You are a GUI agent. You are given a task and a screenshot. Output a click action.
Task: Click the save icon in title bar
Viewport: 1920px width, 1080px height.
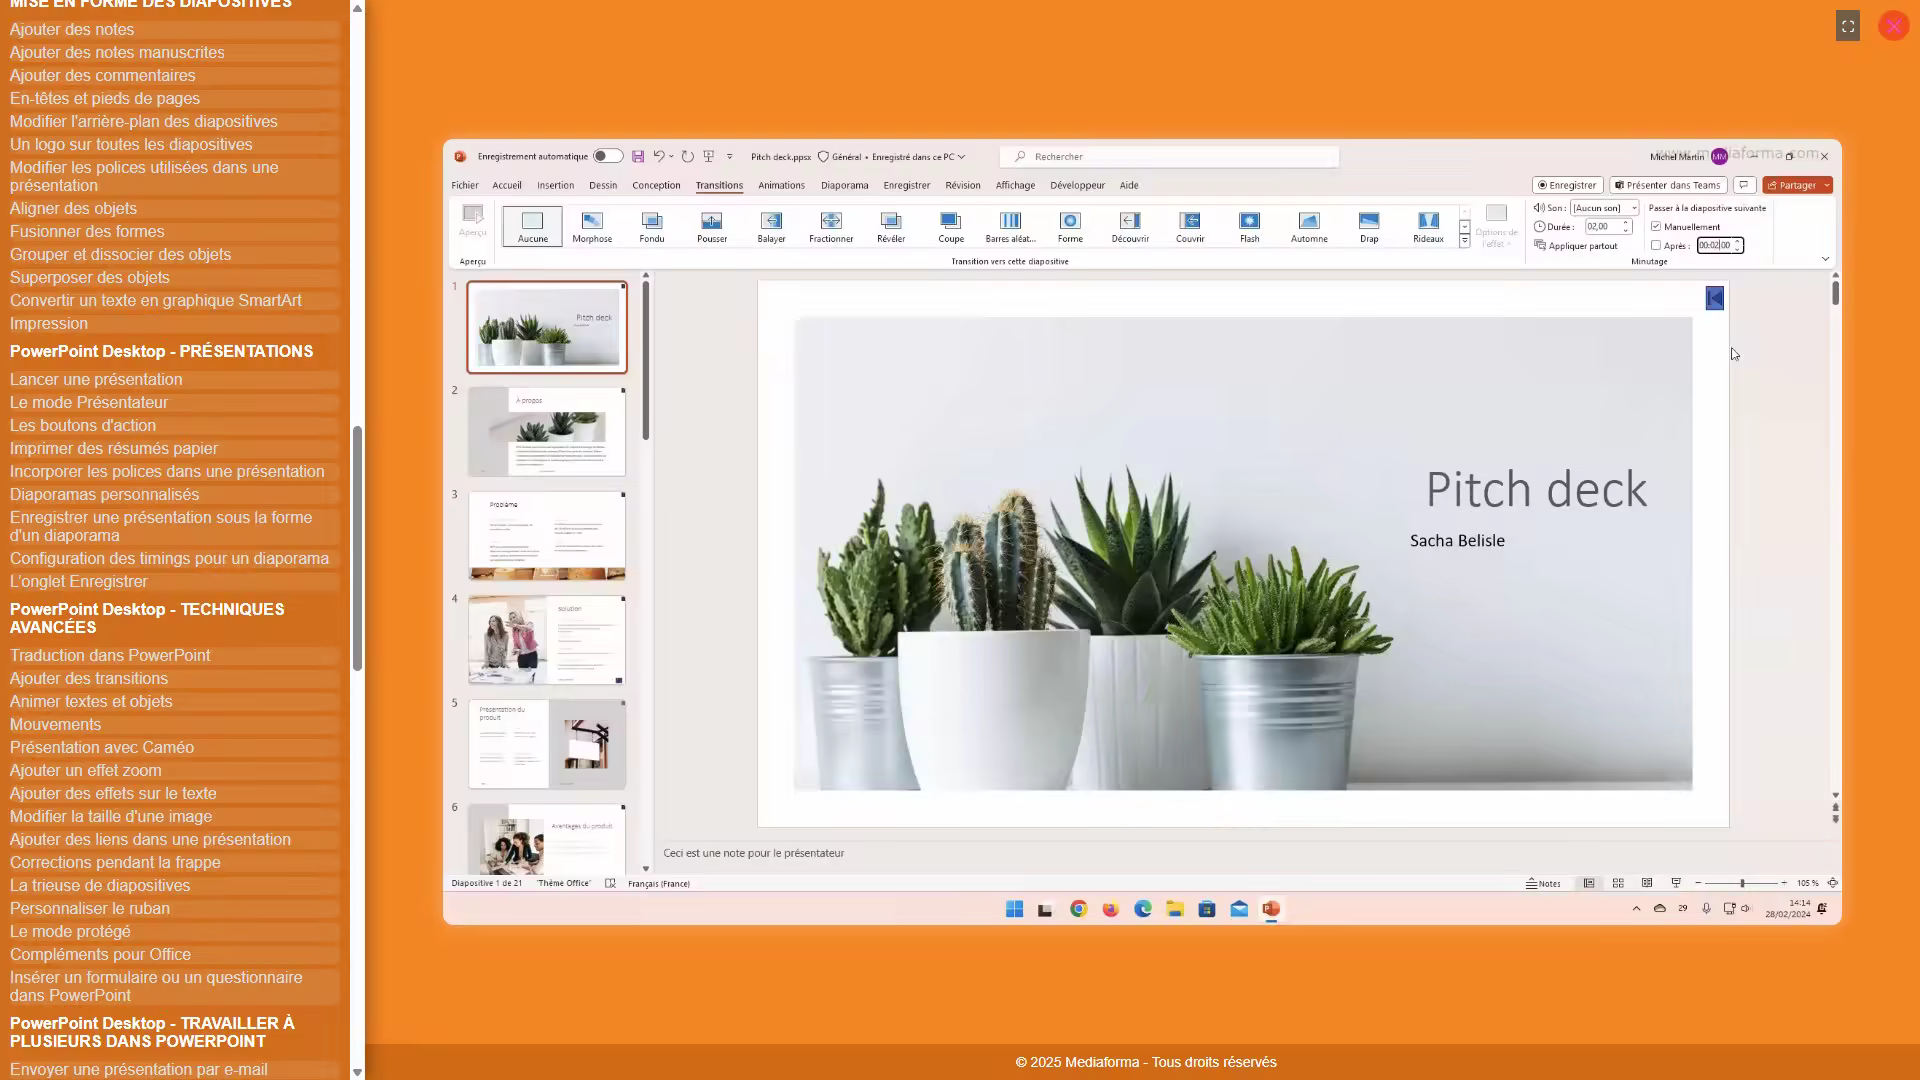tap(638, 157)
